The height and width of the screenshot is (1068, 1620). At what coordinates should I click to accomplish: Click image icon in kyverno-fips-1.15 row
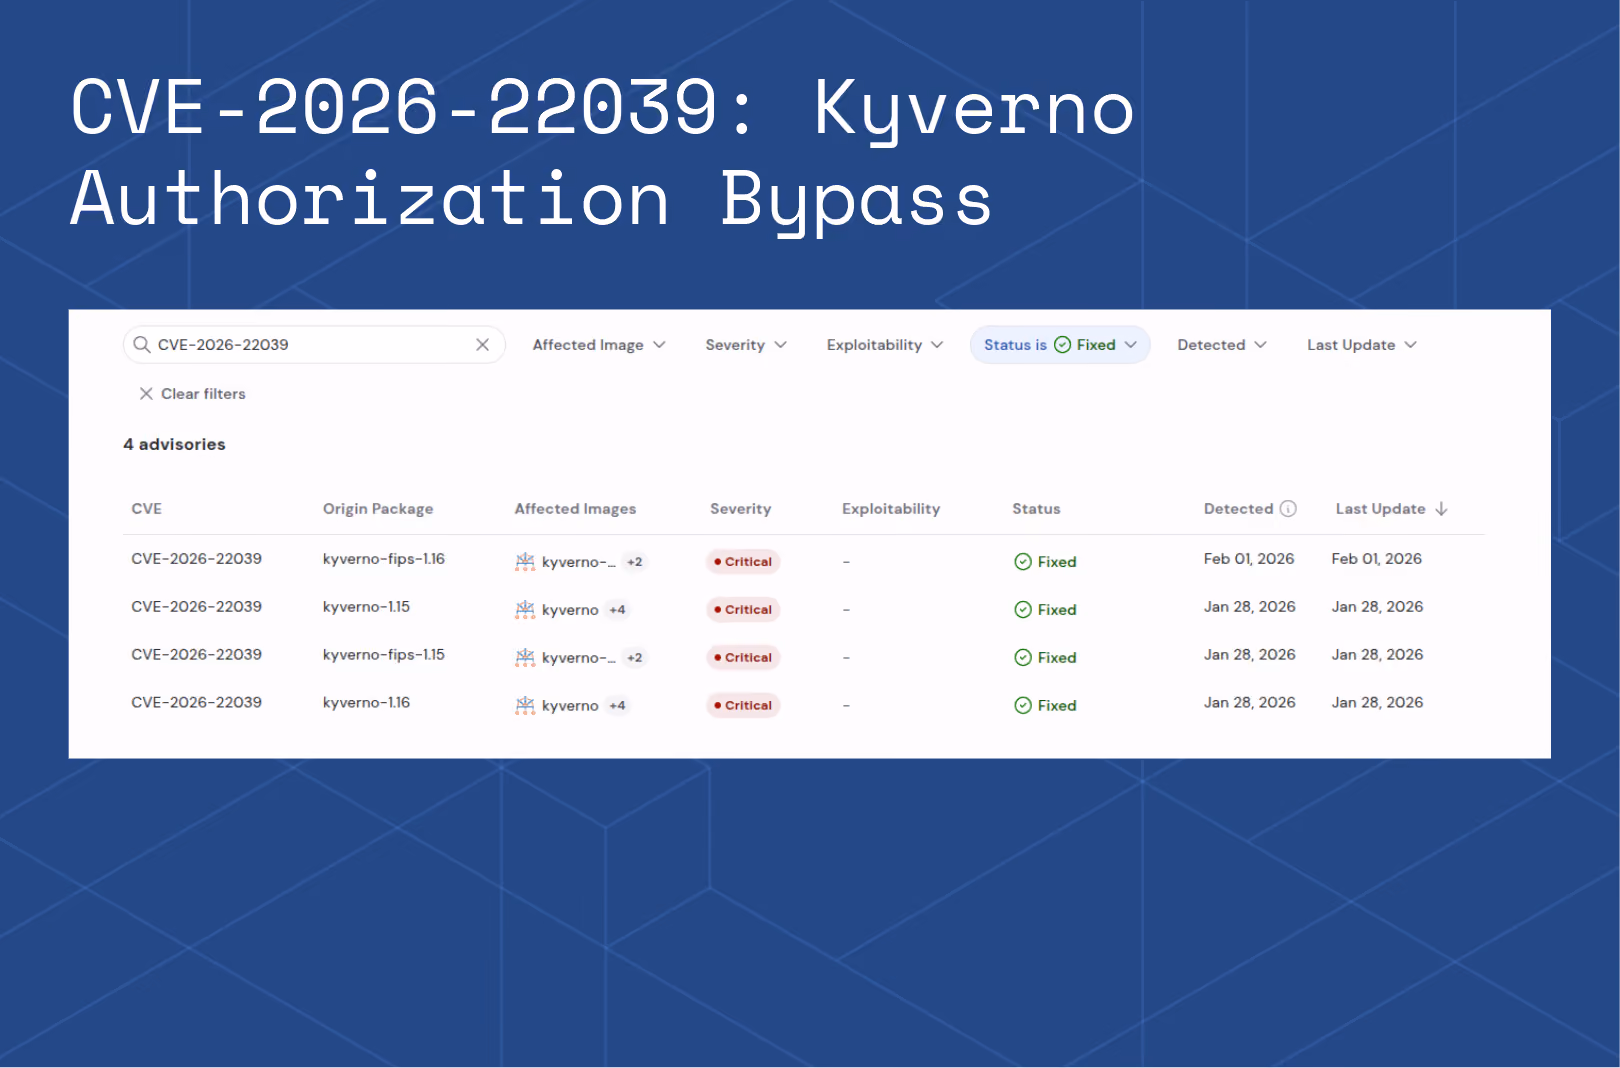[525, 658]
